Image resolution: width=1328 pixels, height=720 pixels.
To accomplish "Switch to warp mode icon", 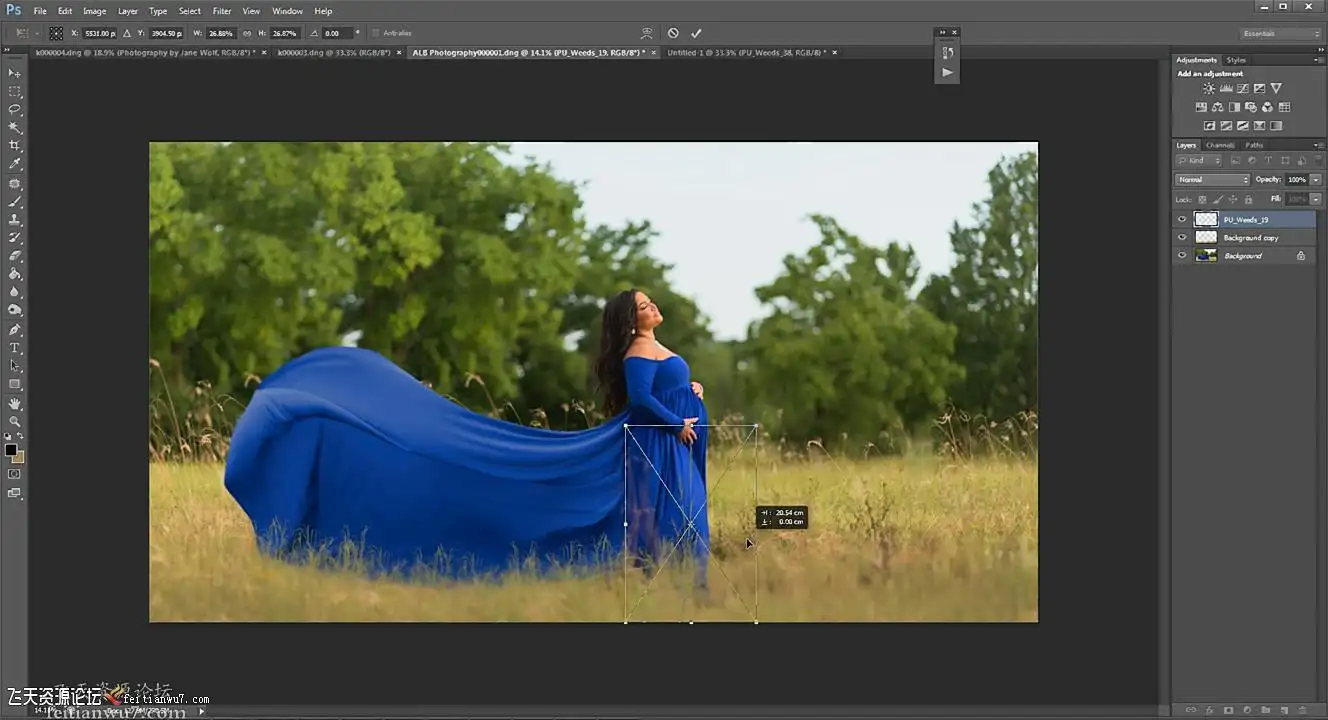I will (x=646, y=33).
